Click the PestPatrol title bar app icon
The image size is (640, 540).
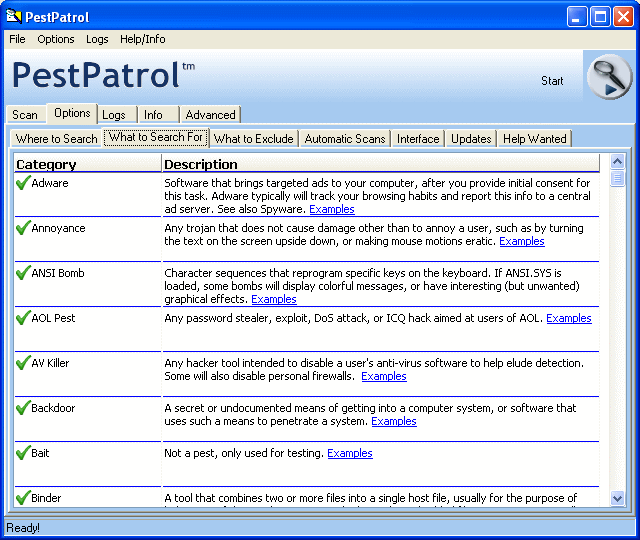click(x=13, y=16)
